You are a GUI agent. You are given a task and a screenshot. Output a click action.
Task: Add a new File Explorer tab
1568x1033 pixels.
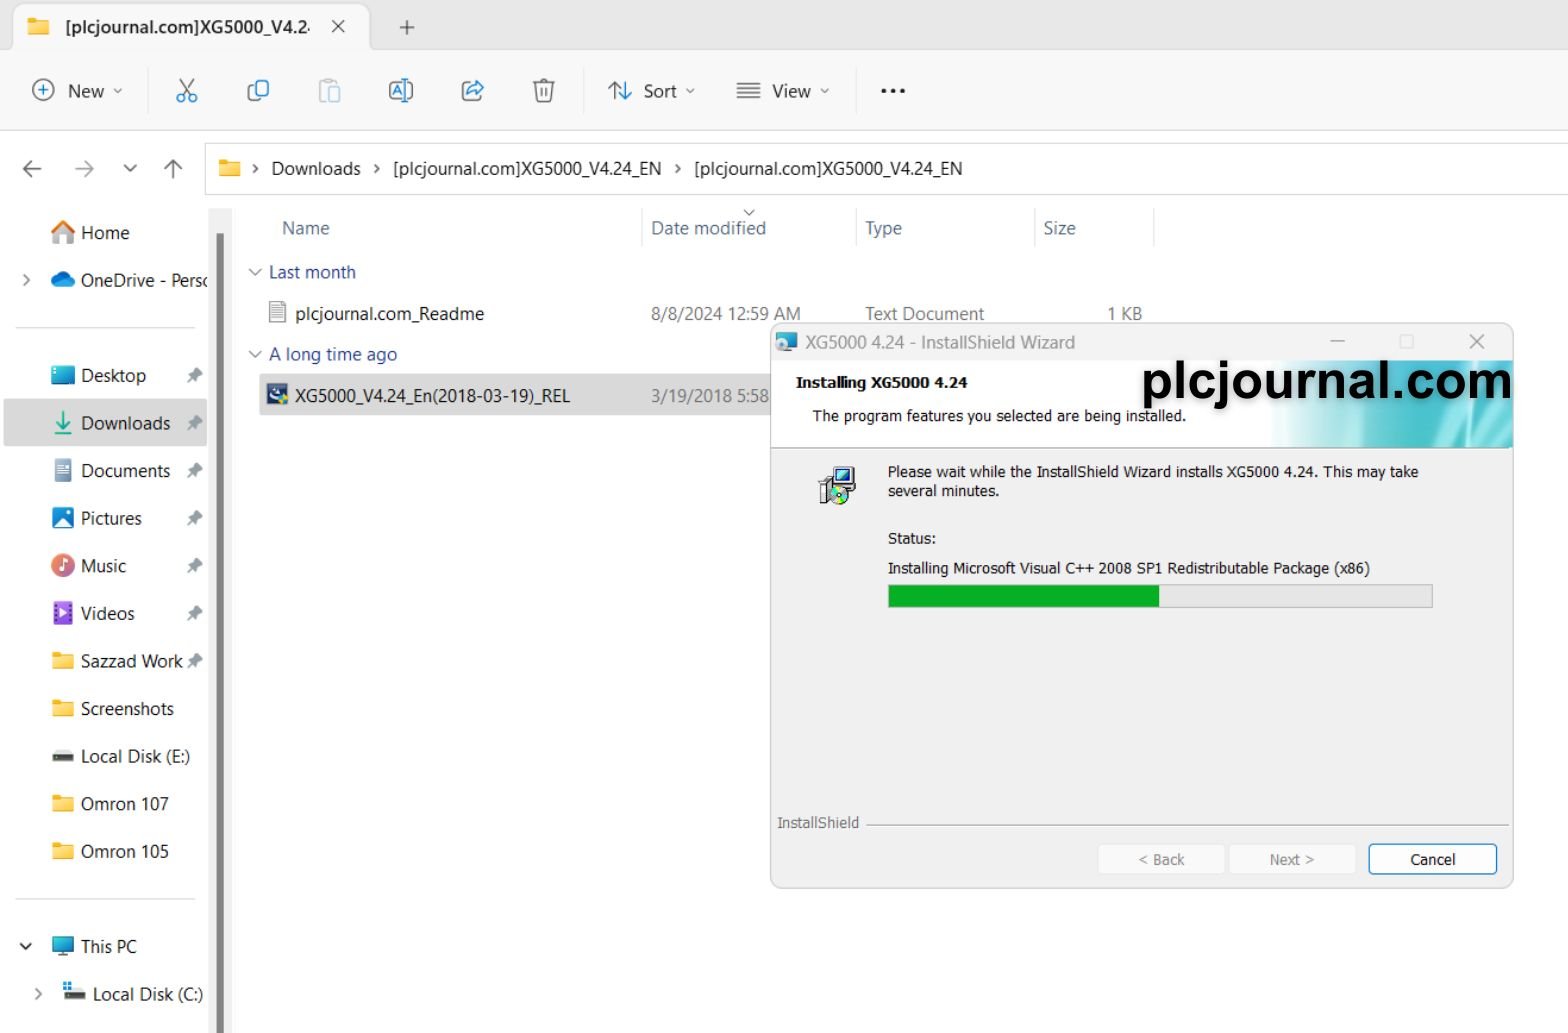(406, 27)
